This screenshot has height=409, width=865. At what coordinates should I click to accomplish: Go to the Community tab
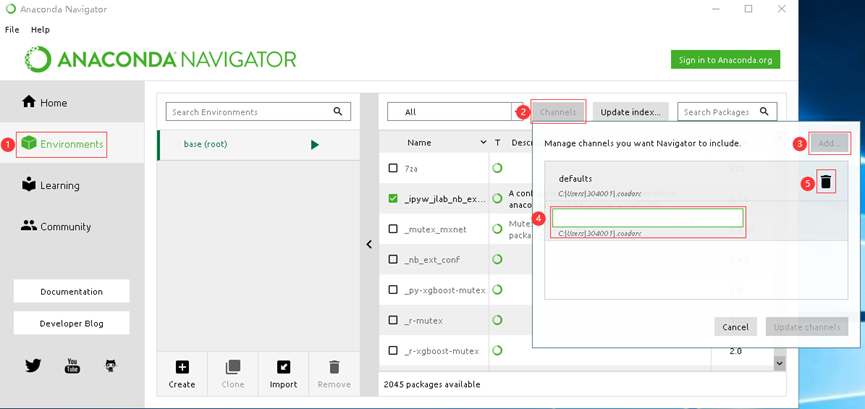tap(56, 226)
